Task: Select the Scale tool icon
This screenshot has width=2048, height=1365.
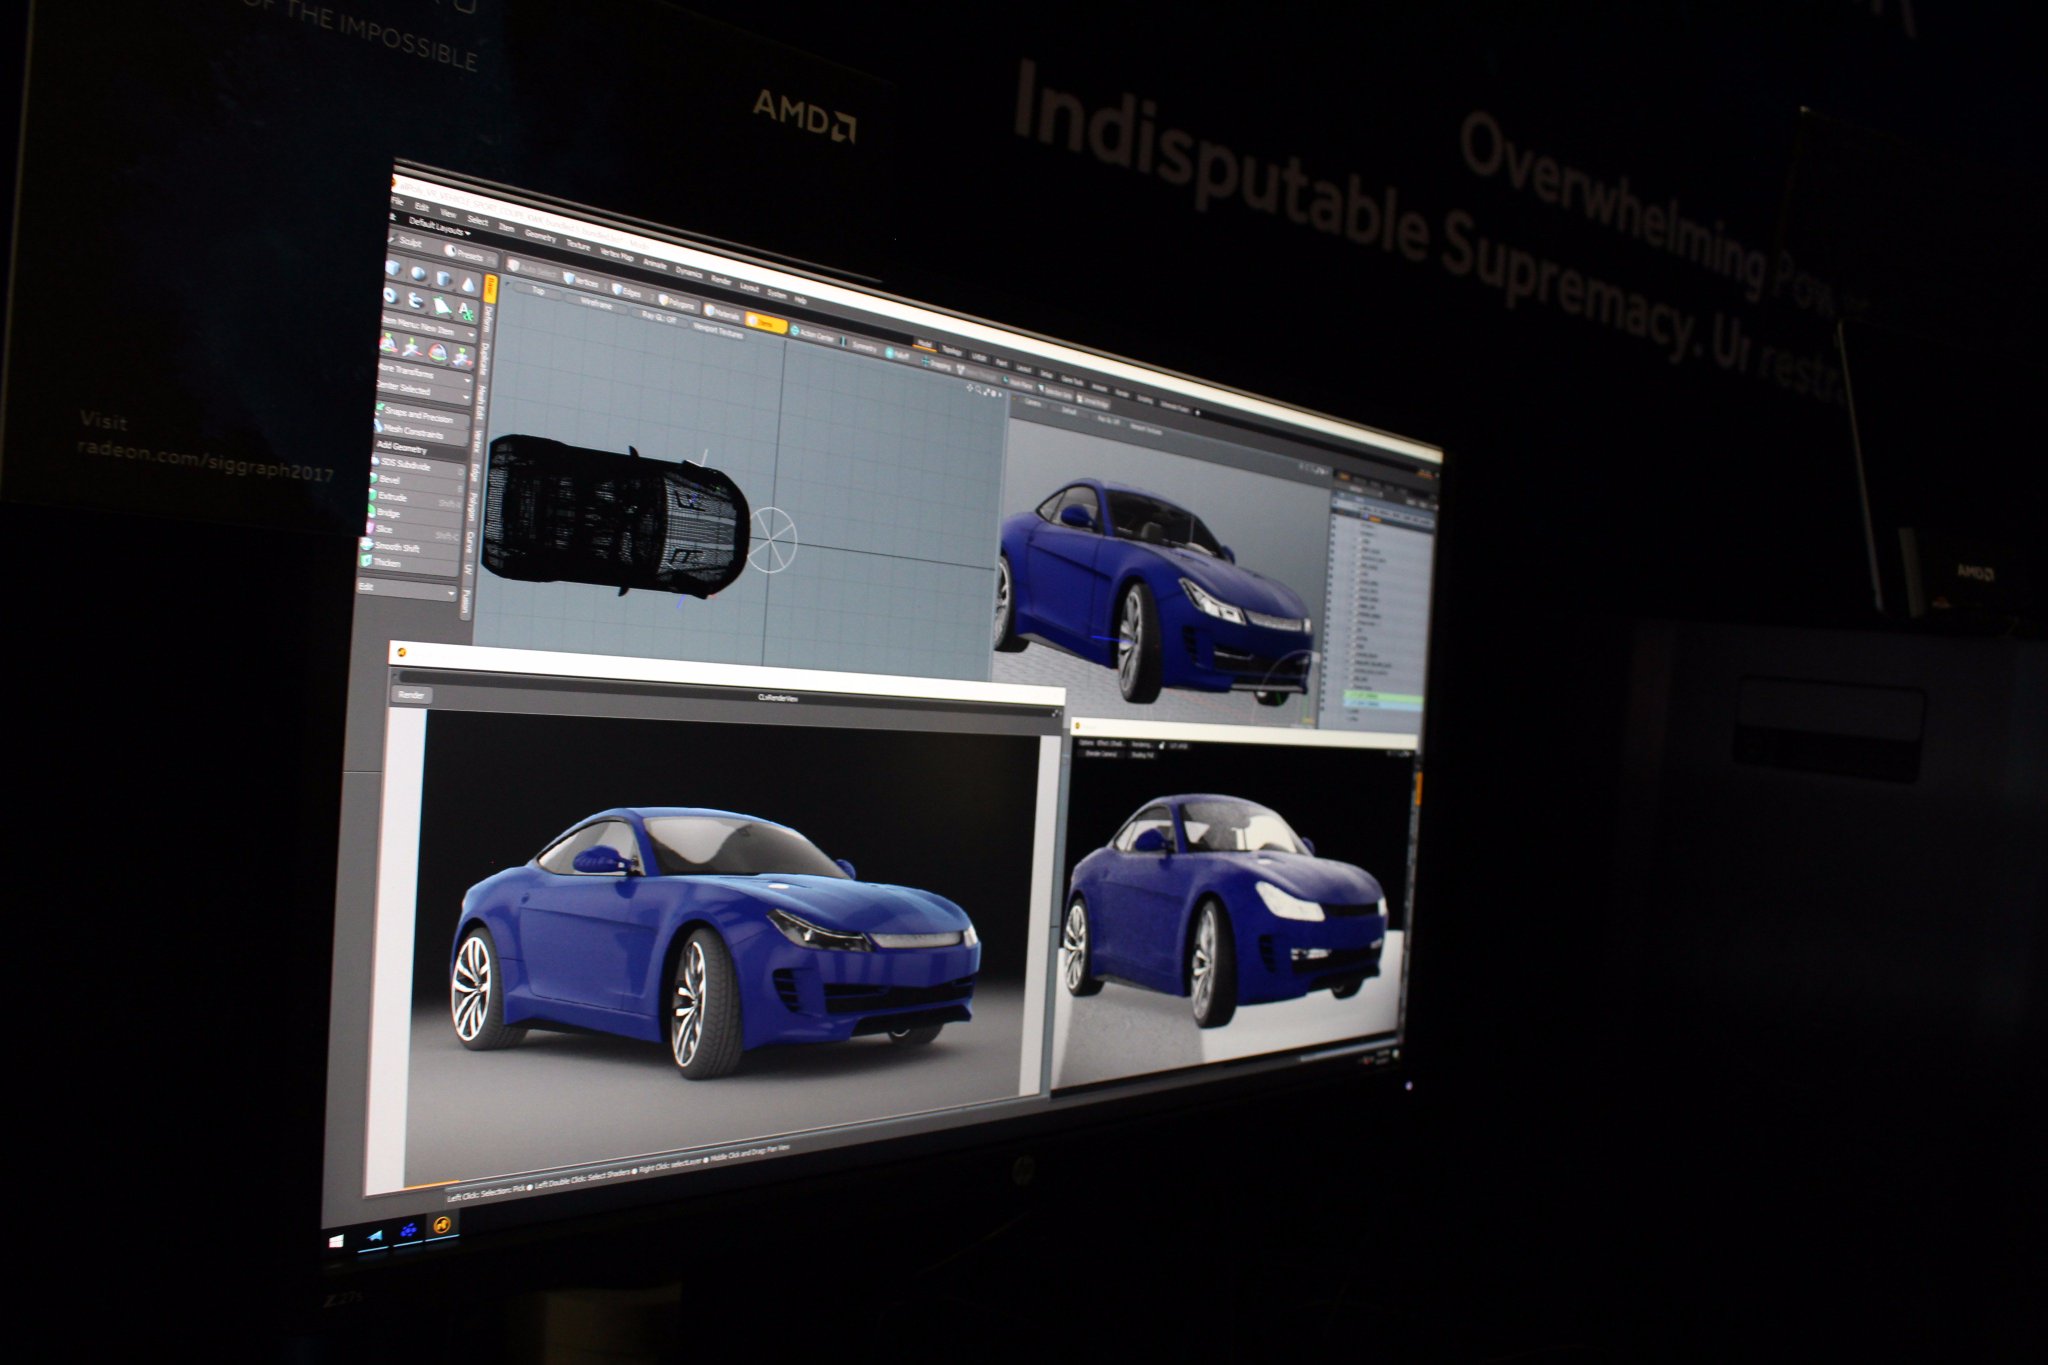Action: 462,357
